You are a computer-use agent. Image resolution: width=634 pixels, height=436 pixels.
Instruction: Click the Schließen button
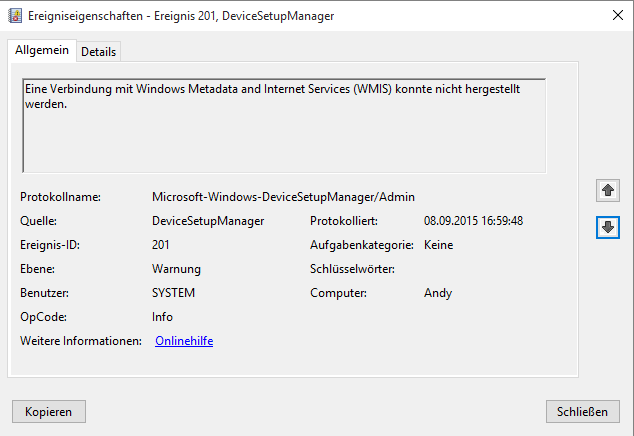point(582,411)
